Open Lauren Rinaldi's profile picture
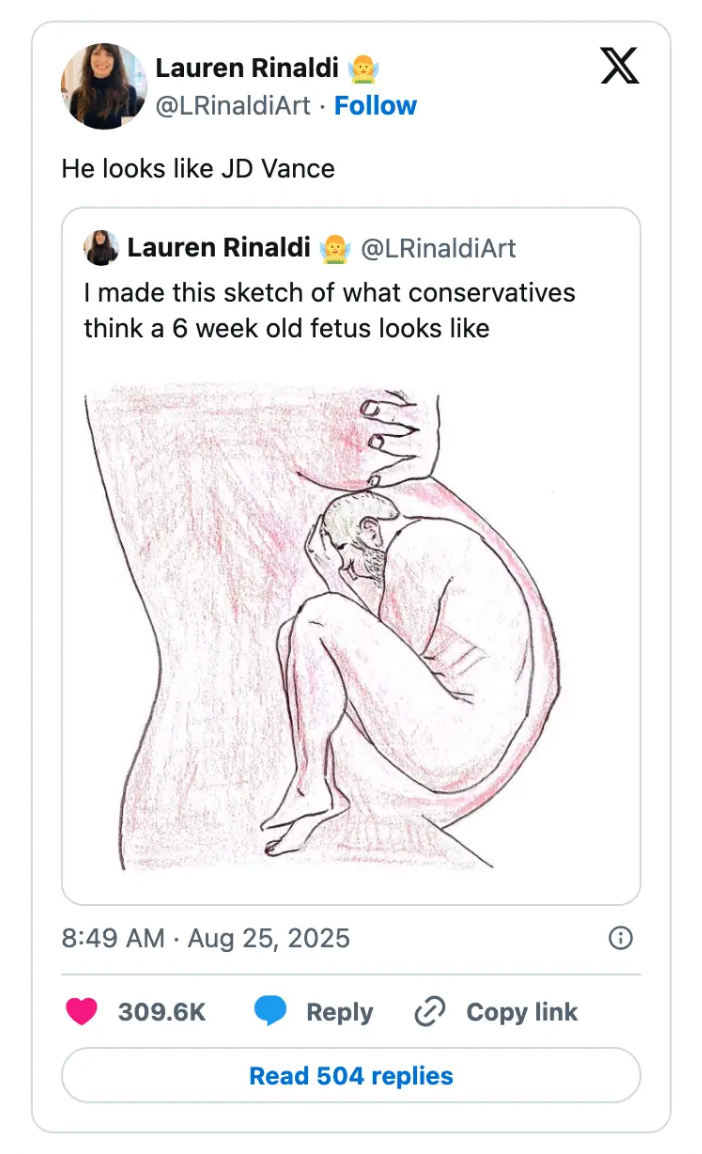702x1154 pixels. pos(104,85)
